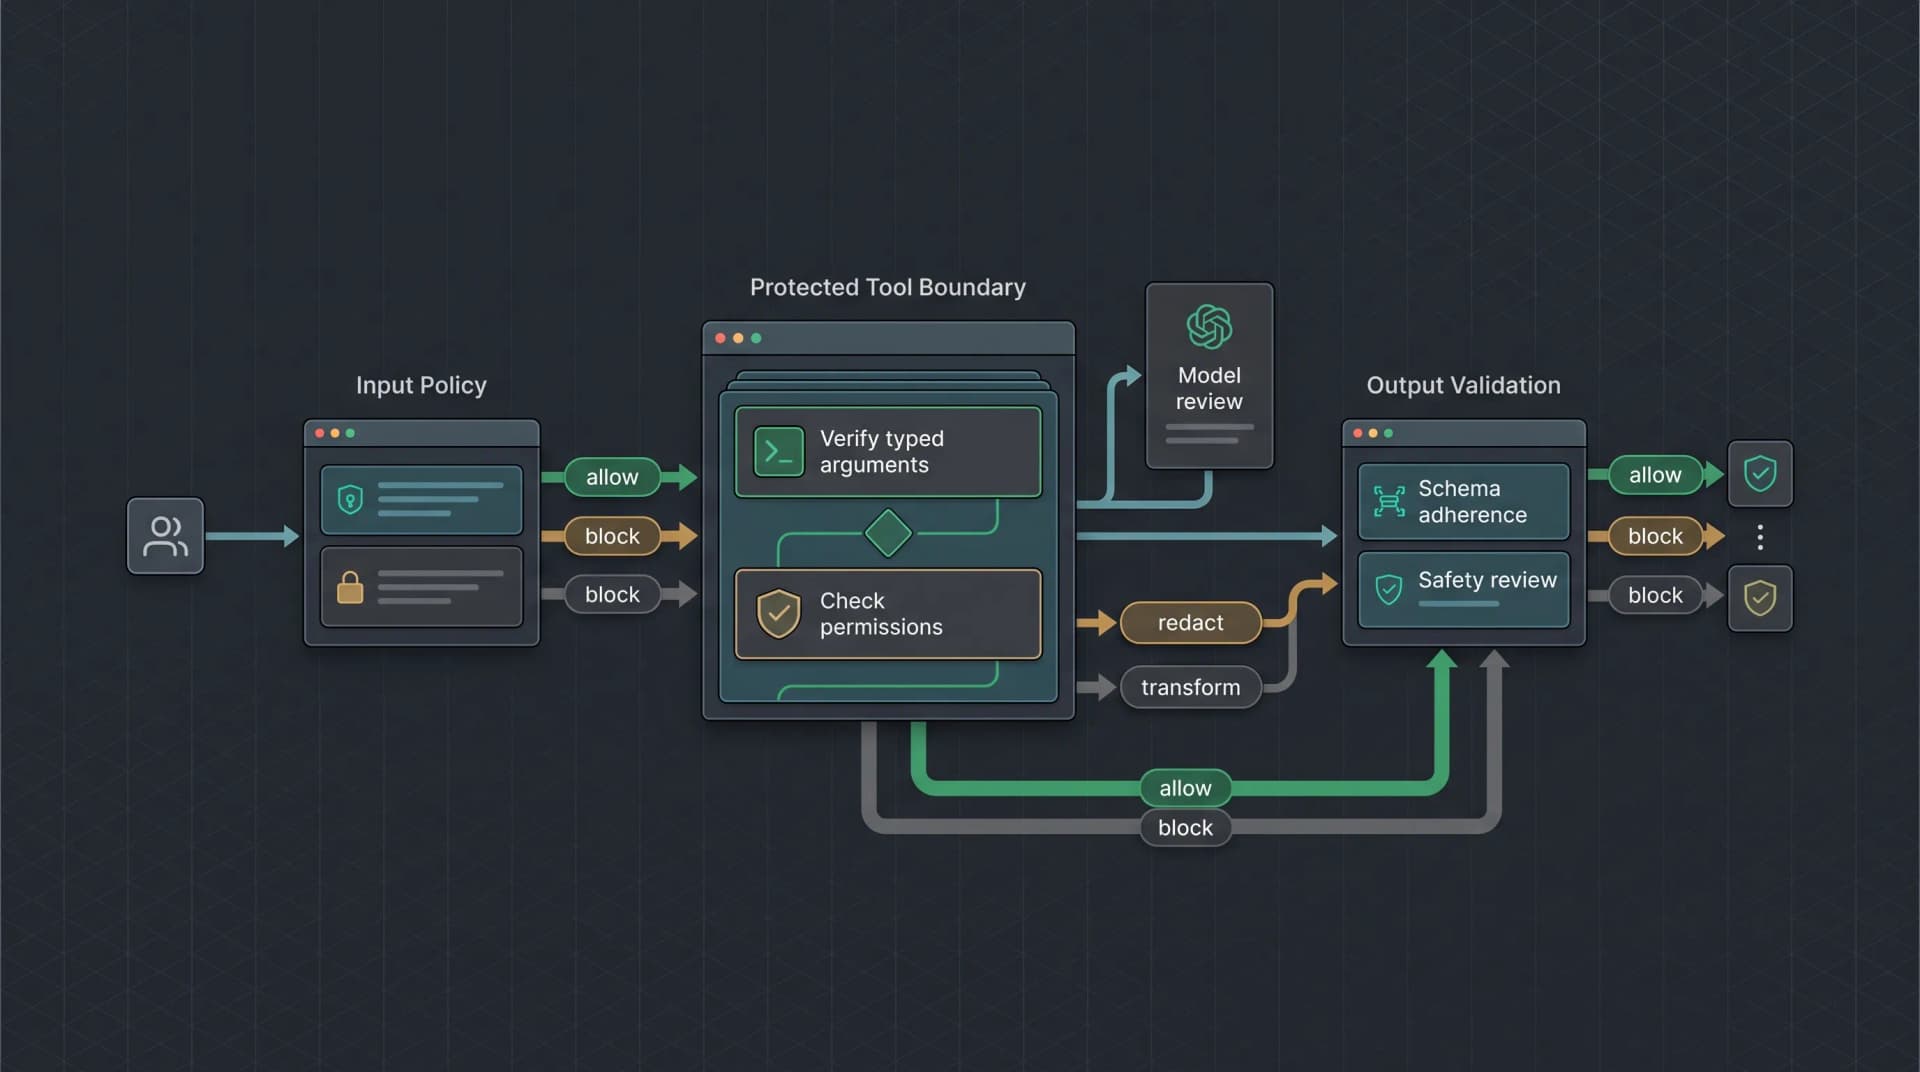Screen dimensions: 1920x1072
Task: Open the Model review card
Action: pyautogui.click(x=1209, y=375)
